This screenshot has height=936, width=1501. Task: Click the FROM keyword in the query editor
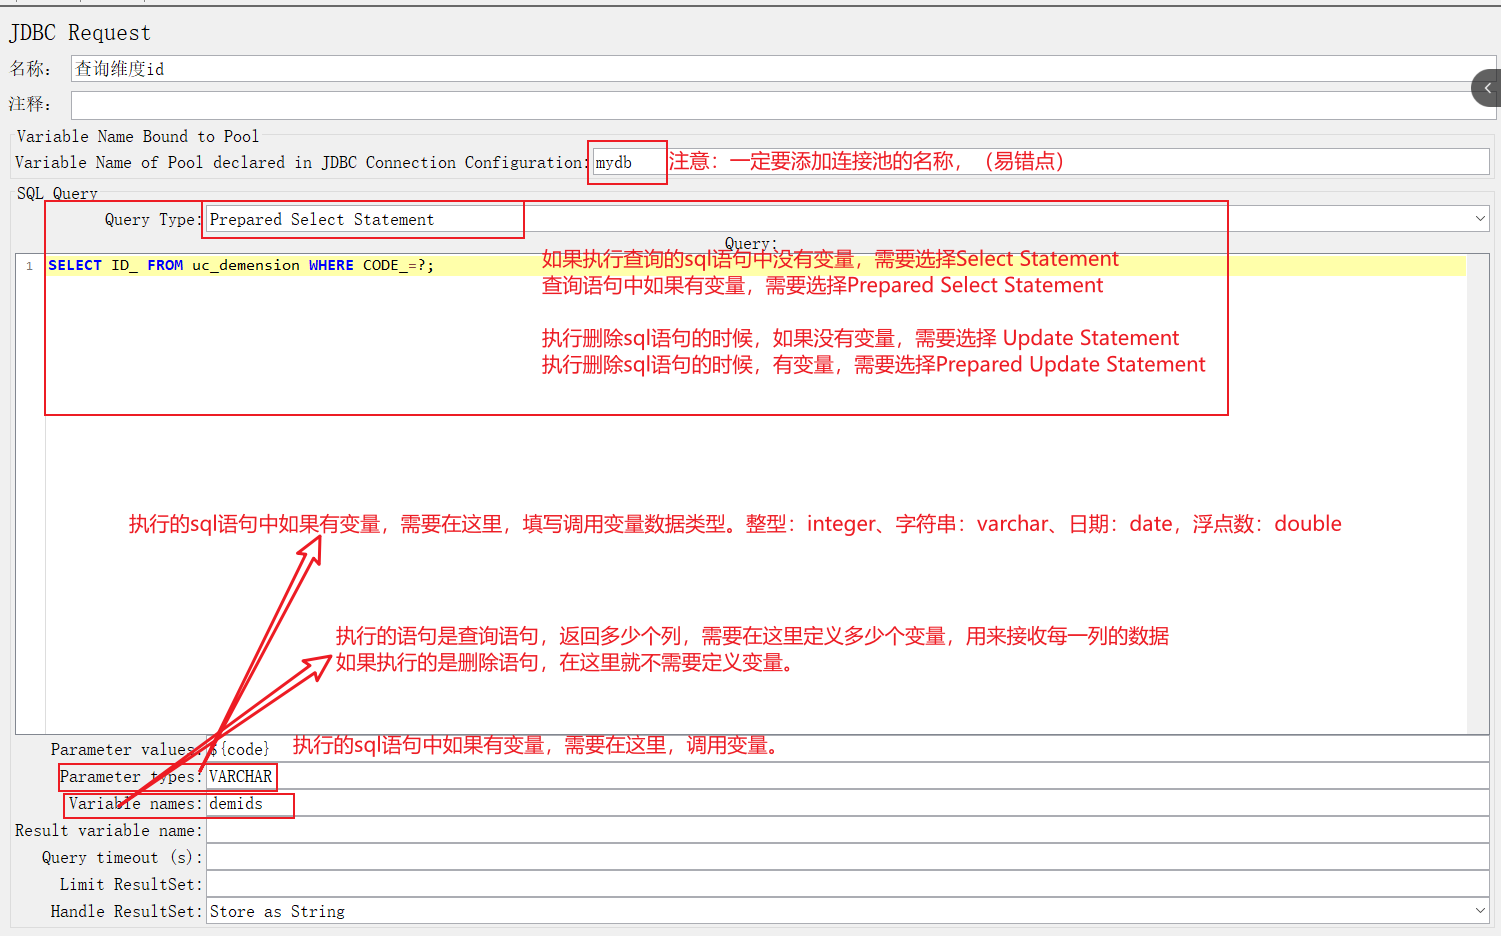(x=165, y=265)
